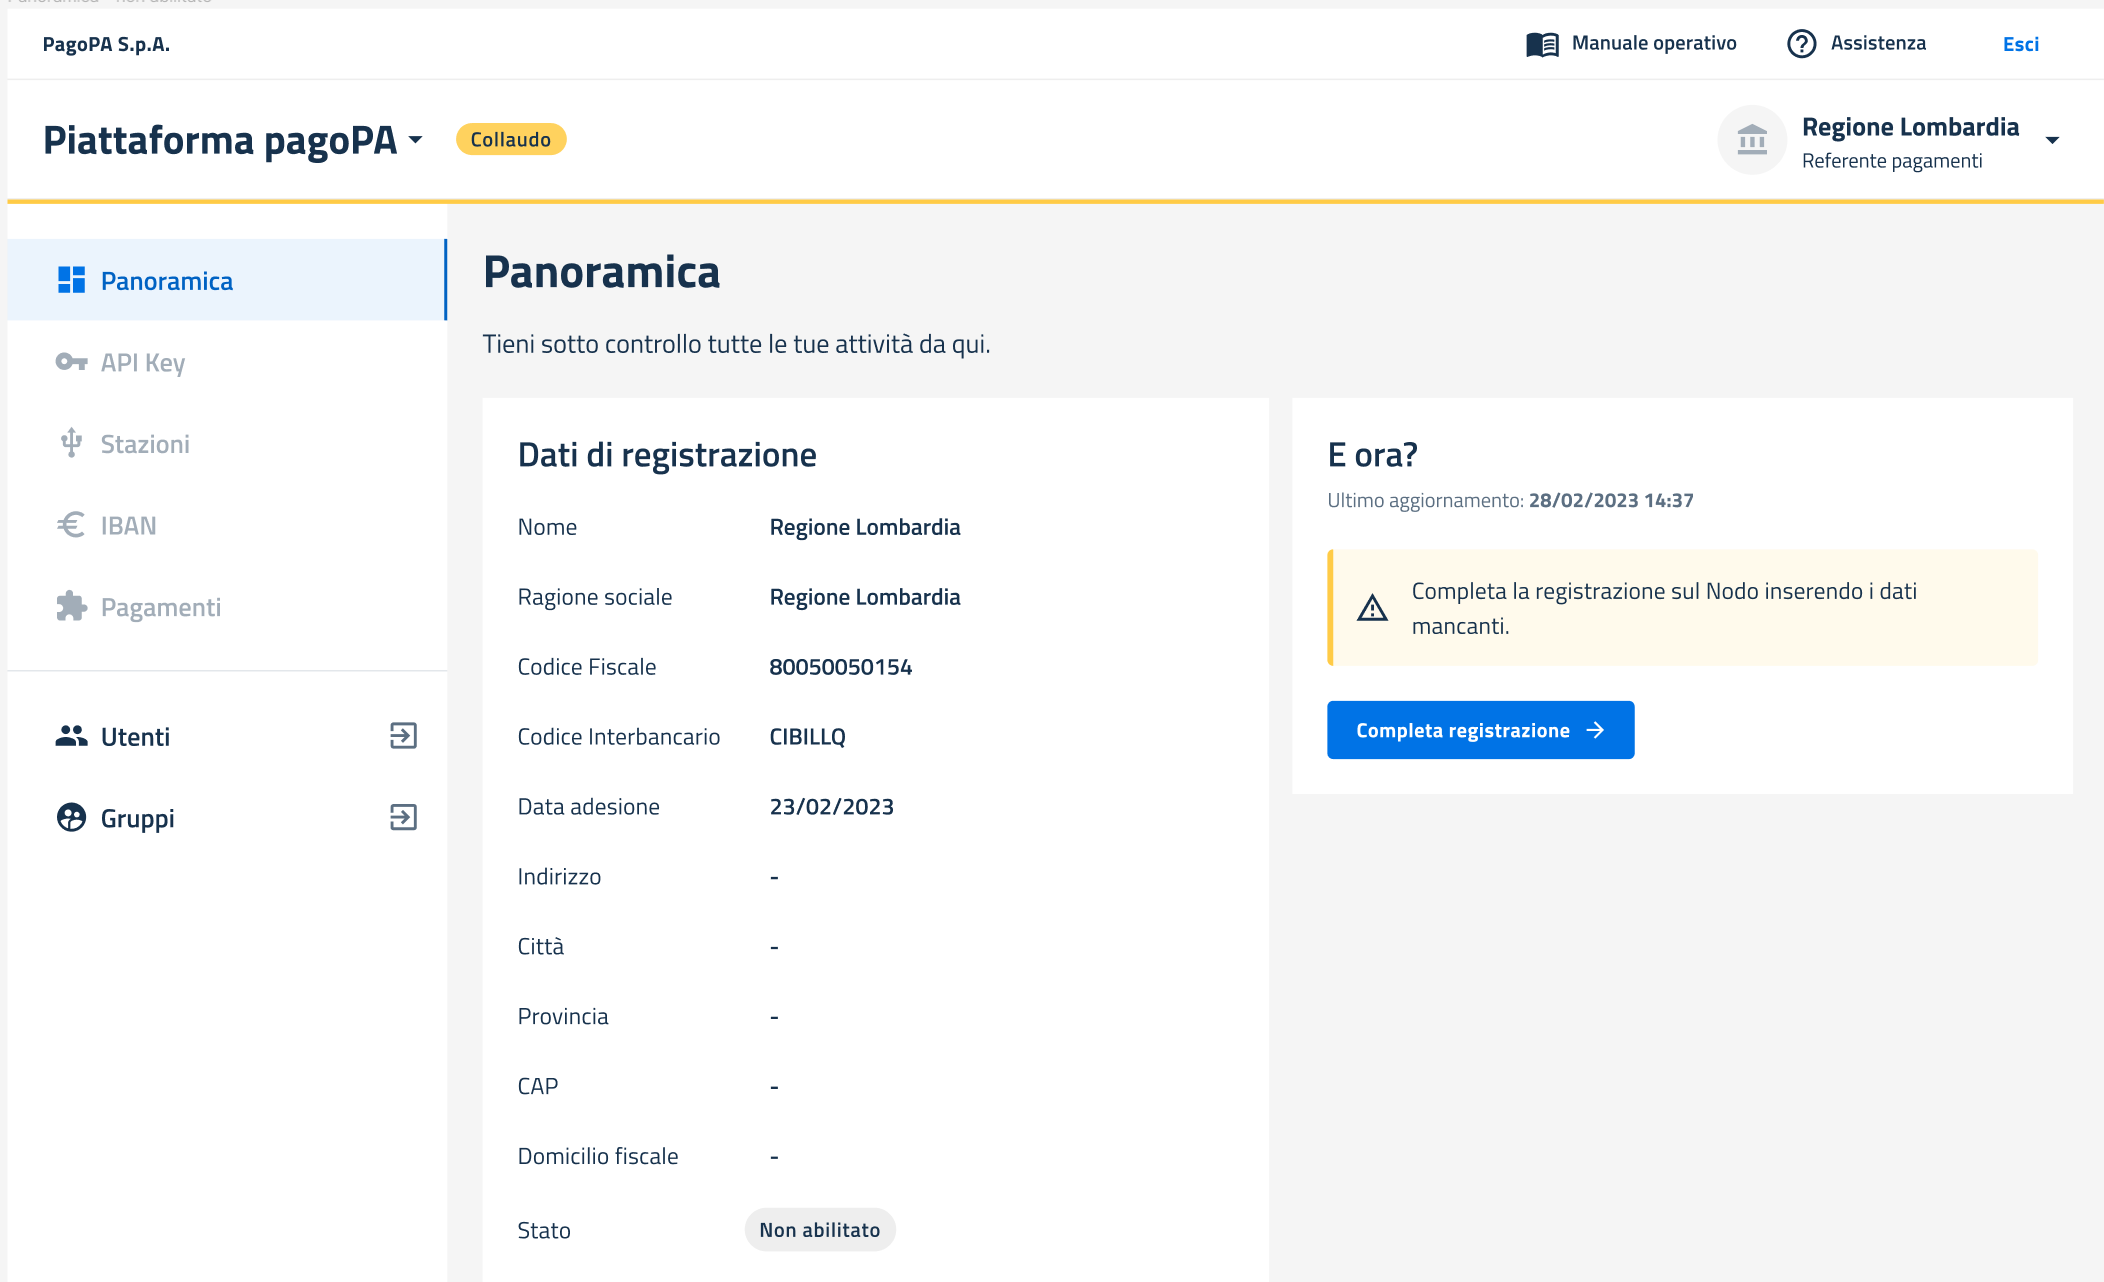Open Utenti via its exit arrow icon
Viewport: 2104px width, 1282px height.
pos(403,736)
